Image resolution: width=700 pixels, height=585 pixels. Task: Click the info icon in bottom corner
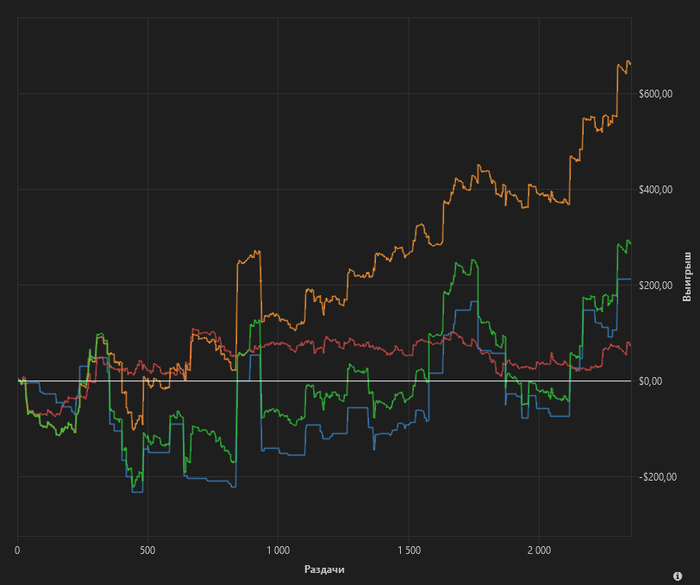click(677, 576)
